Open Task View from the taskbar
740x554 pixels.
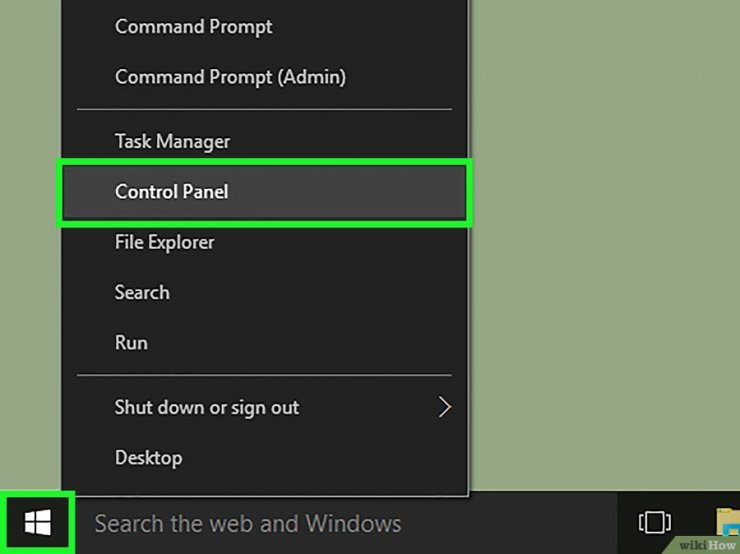[654, 522]
